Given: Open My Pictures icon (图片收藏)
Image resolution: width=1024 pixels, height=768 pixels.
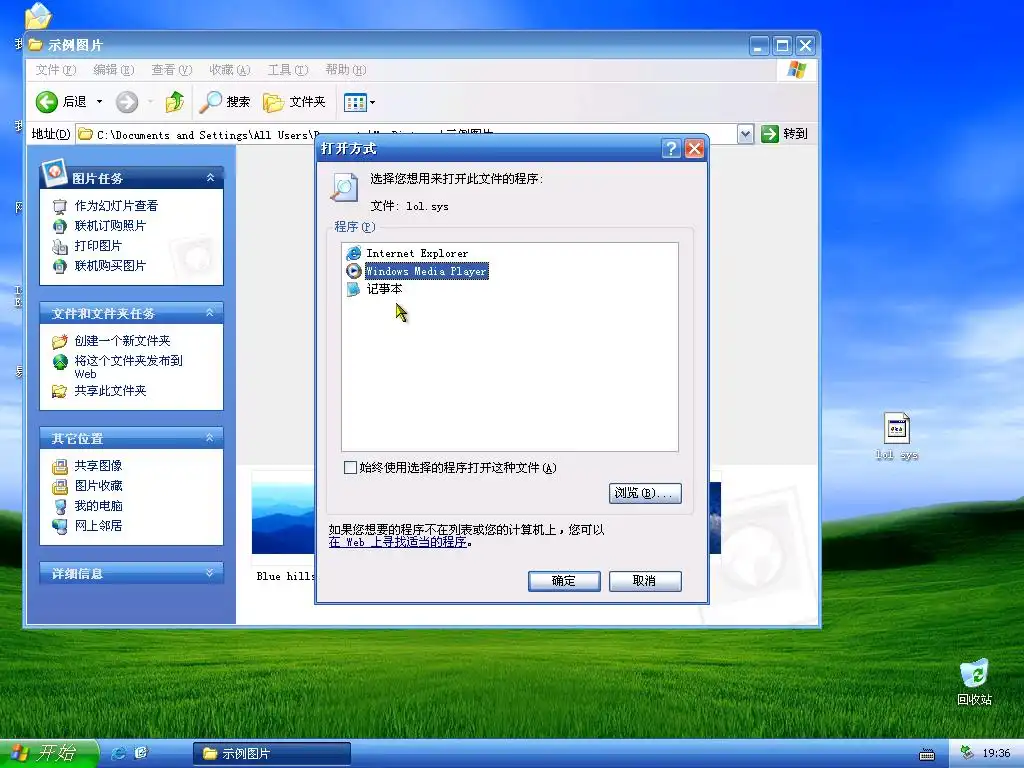Looking at the screenshot, I should (x=59, y=487).
